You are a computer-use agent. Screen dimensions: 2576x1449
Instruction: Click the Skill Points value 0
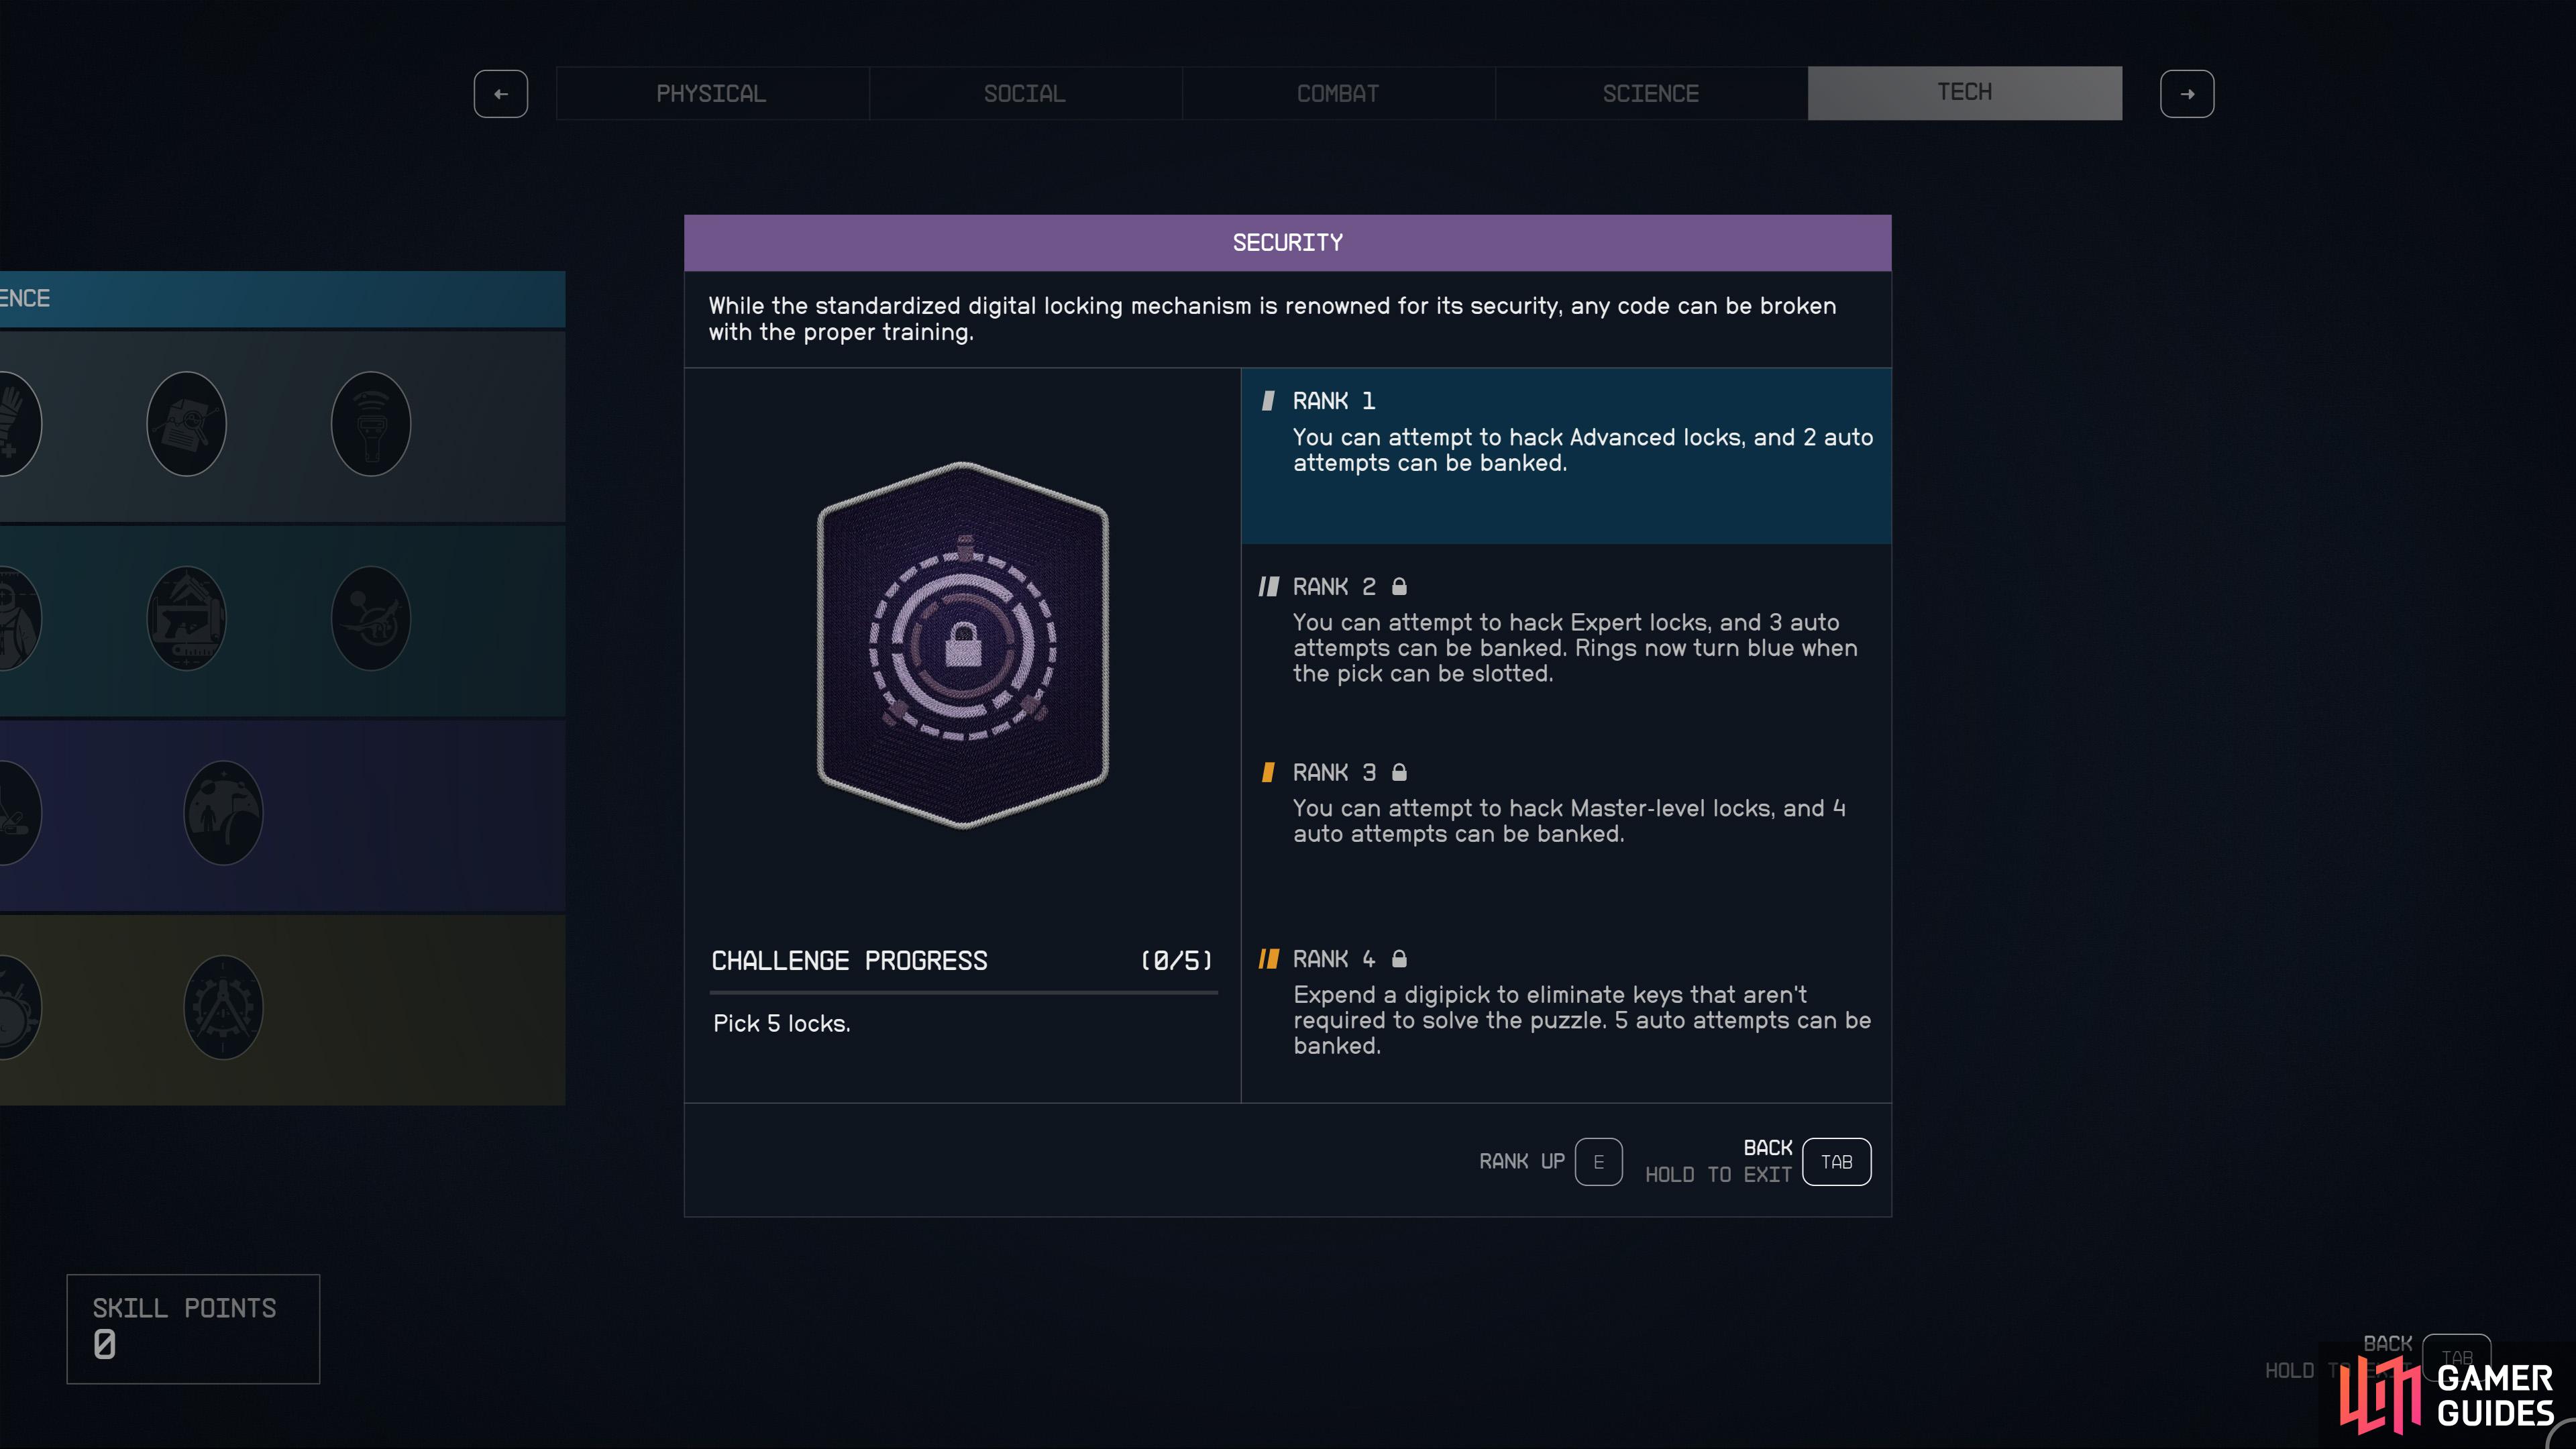[x=105, y=1345]
